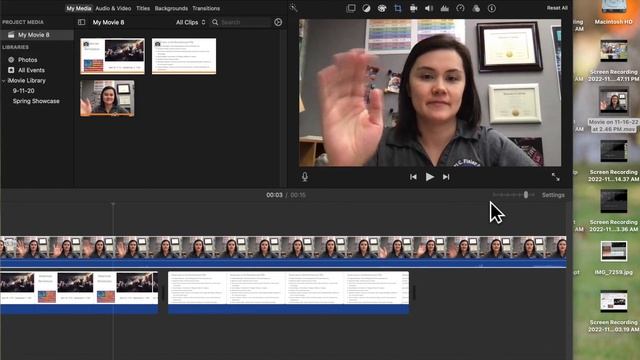Viewport: 640px width, 360px height.
Task: Play the movie preview
Action: [x=429, y=177]
